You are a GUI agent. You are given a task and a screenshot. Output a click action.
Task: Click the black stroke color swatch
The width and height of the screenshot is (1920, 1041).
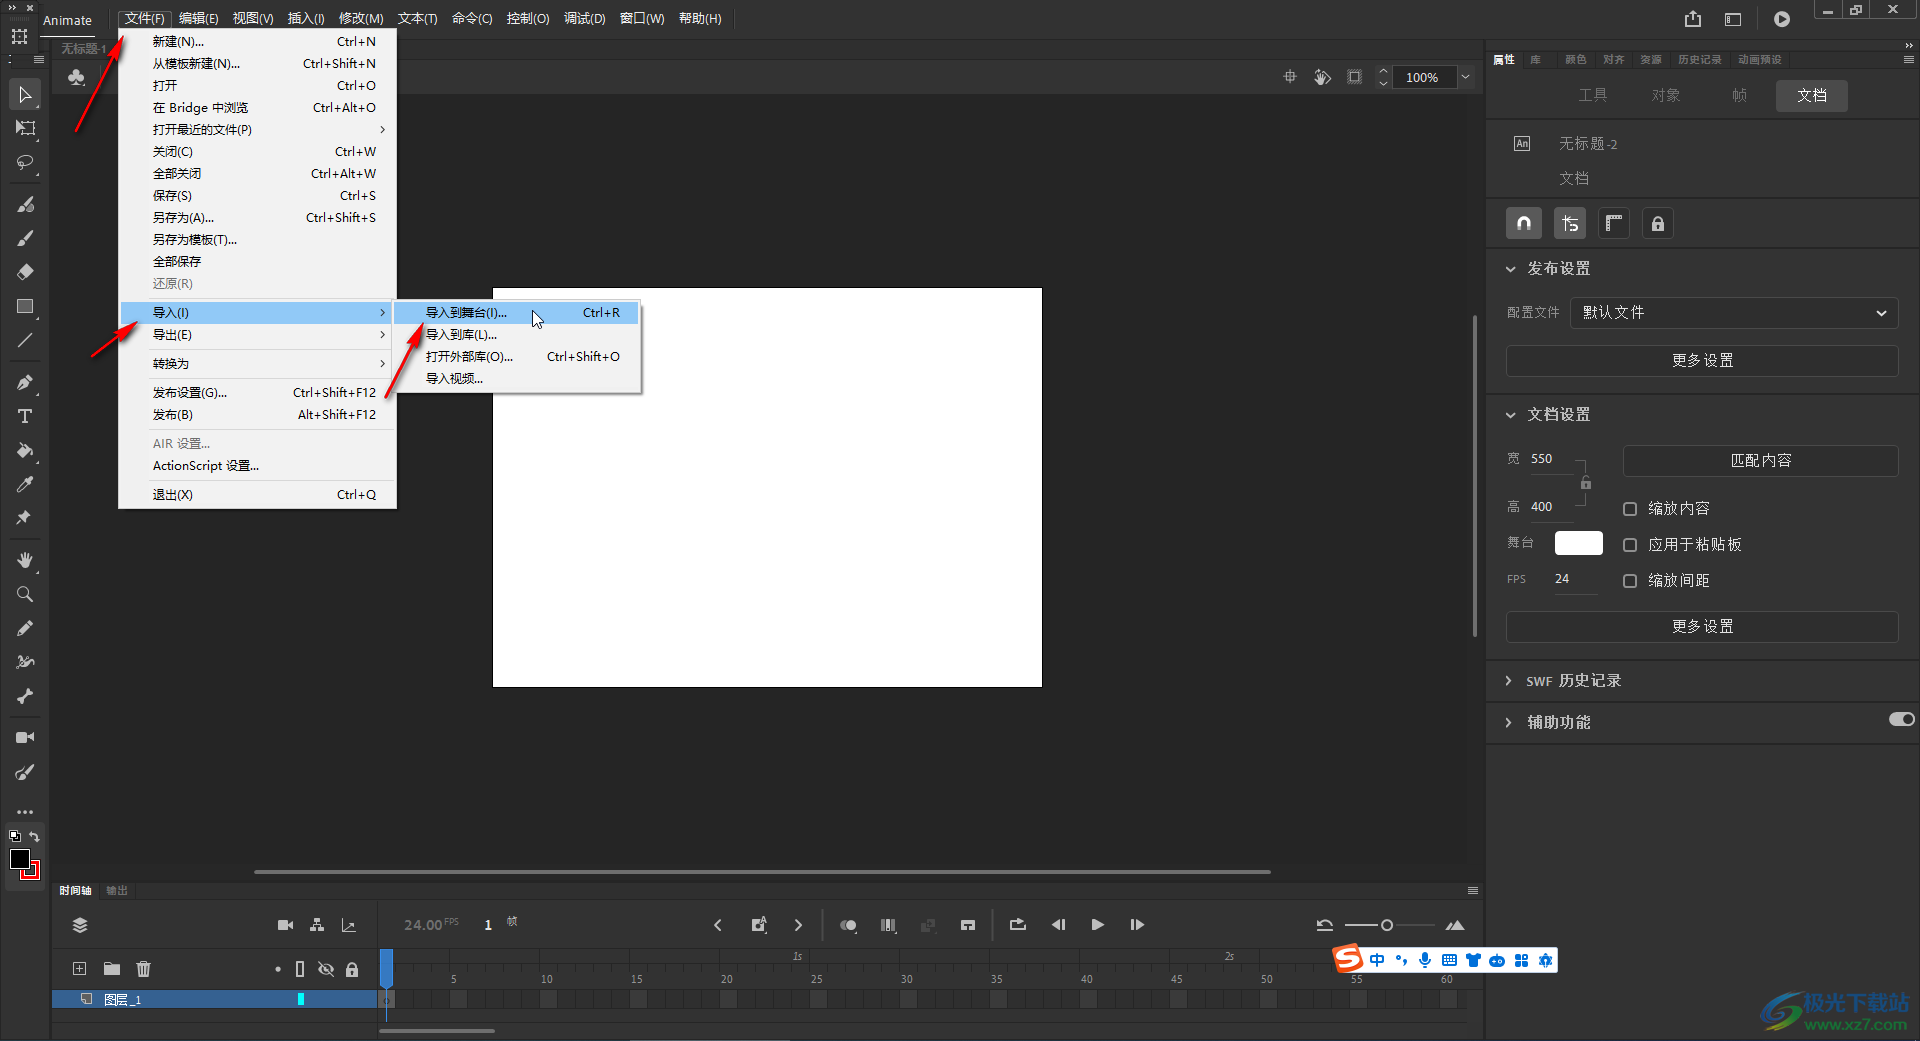[19, 859]
